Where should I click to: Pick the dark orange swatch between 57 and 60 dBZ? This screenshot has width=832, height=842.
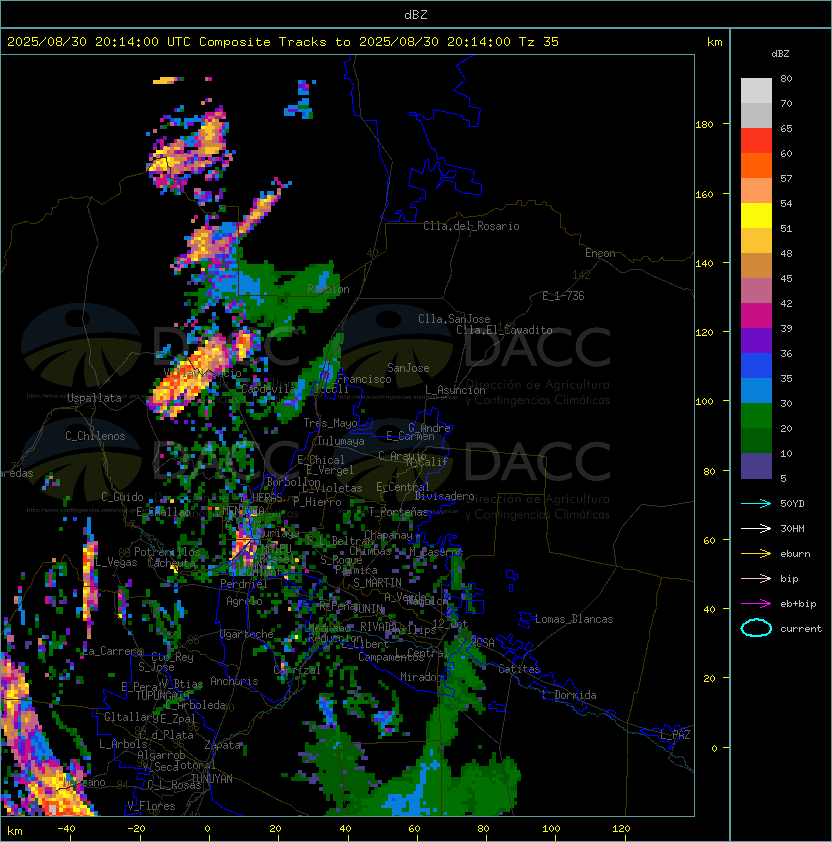tap(756, 165)
